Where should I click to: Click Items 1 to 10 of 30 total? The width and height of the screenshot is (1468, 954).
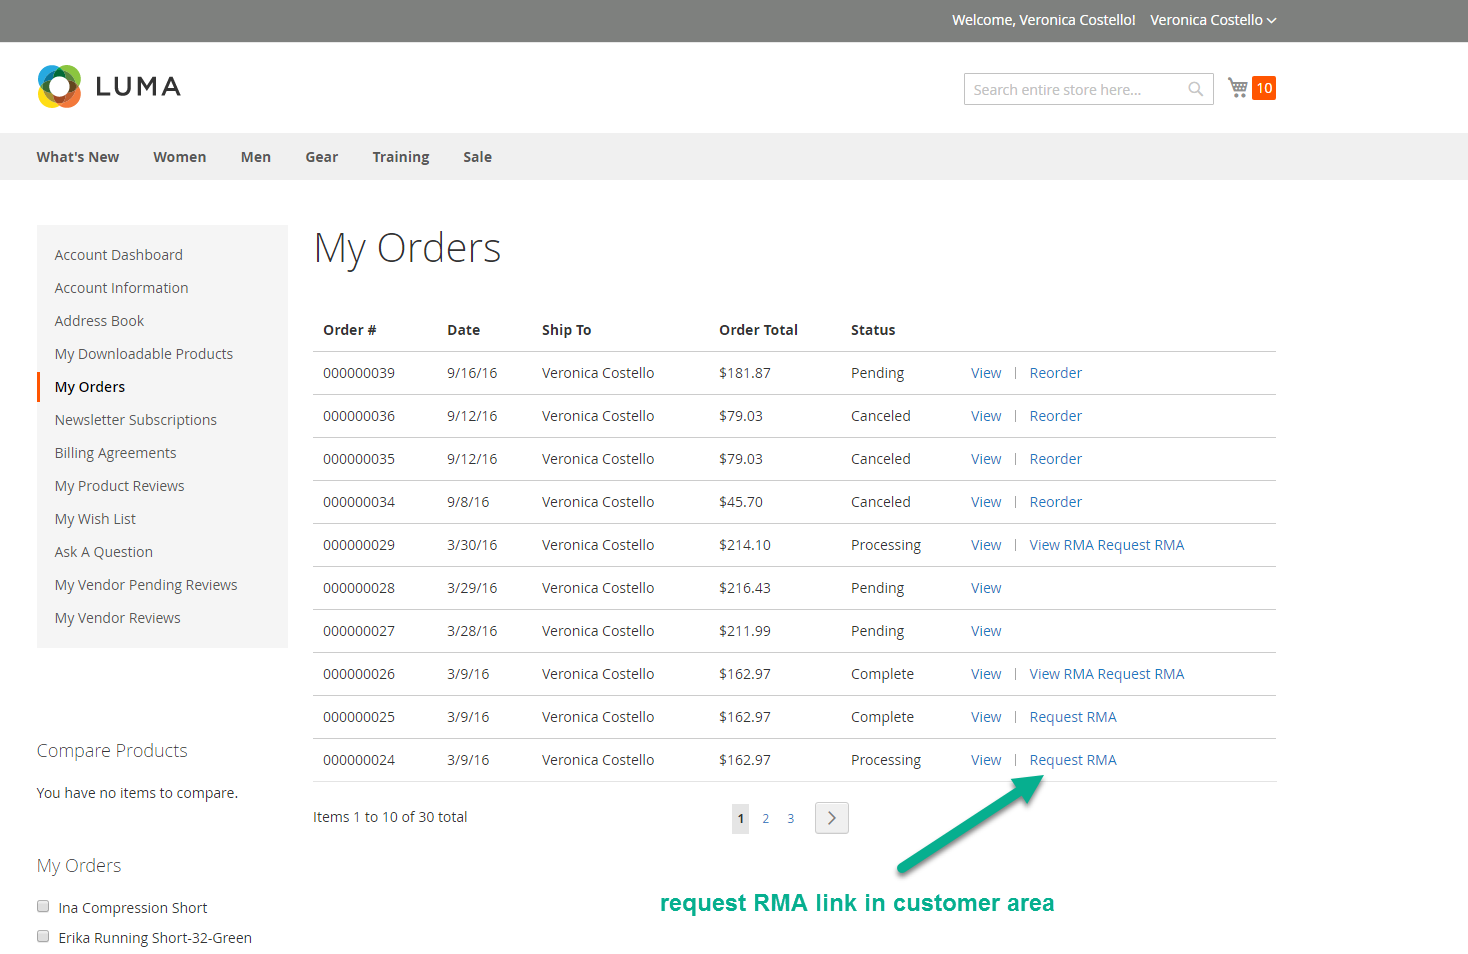coord(390,817)
